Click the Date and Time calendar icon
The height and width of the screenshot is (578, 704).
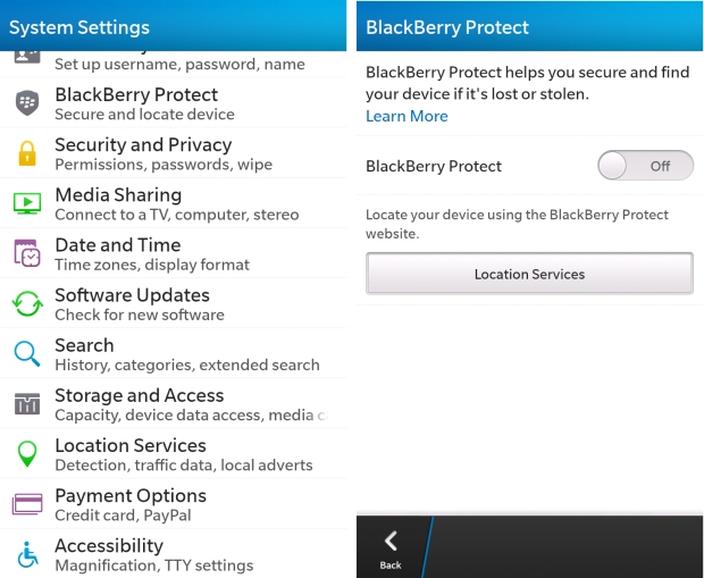(27, 253)
